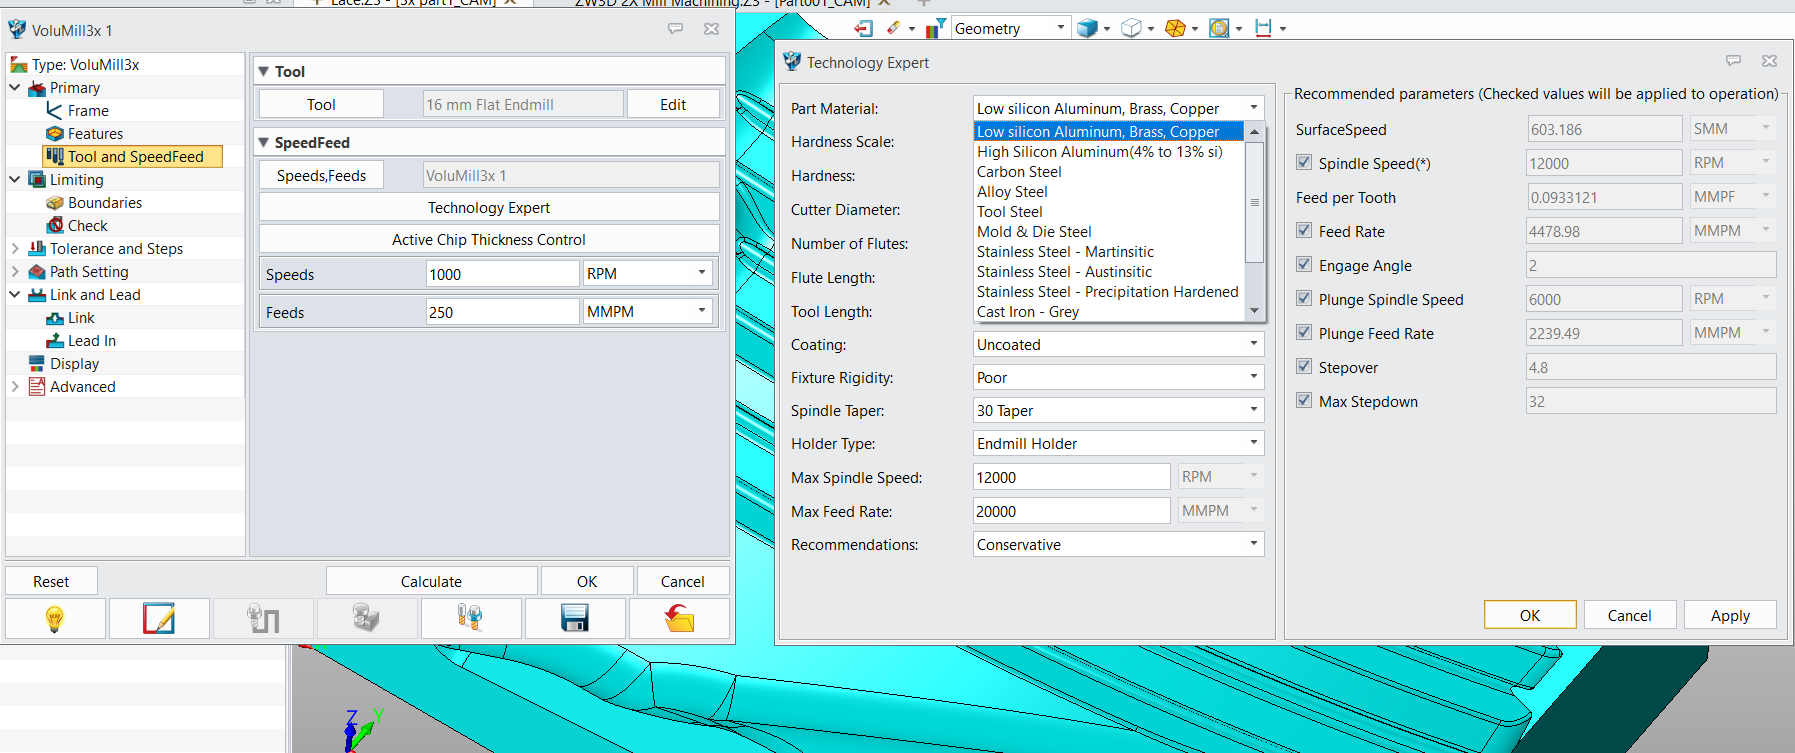
Task: Click the red exit arrow toolbar icon
Action: 864,28
